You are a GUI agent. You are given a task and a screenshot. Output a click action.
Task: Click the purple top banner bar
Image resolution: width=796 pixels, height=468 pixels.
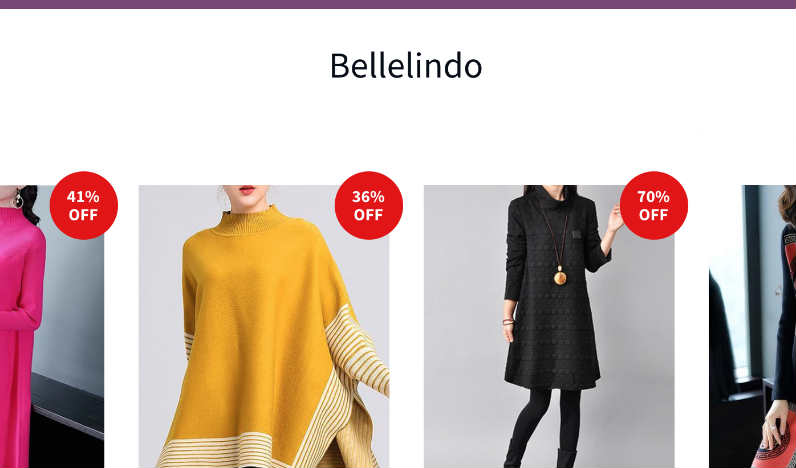[398, 4]
